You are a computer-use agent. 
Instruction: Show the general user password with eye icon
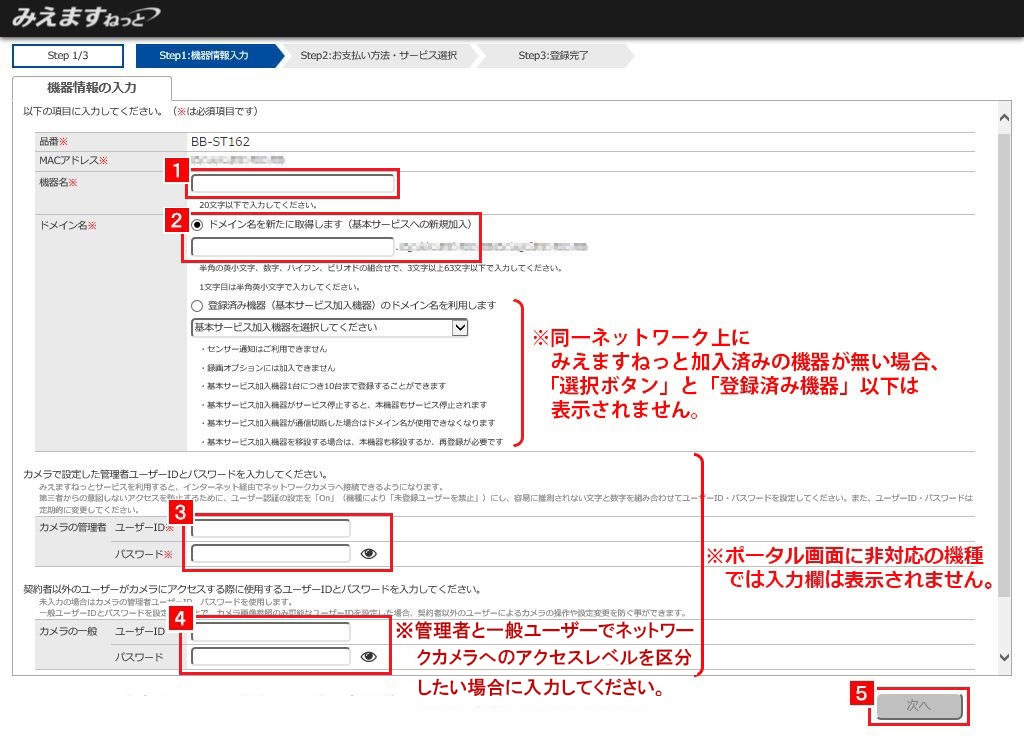(368, 657)
